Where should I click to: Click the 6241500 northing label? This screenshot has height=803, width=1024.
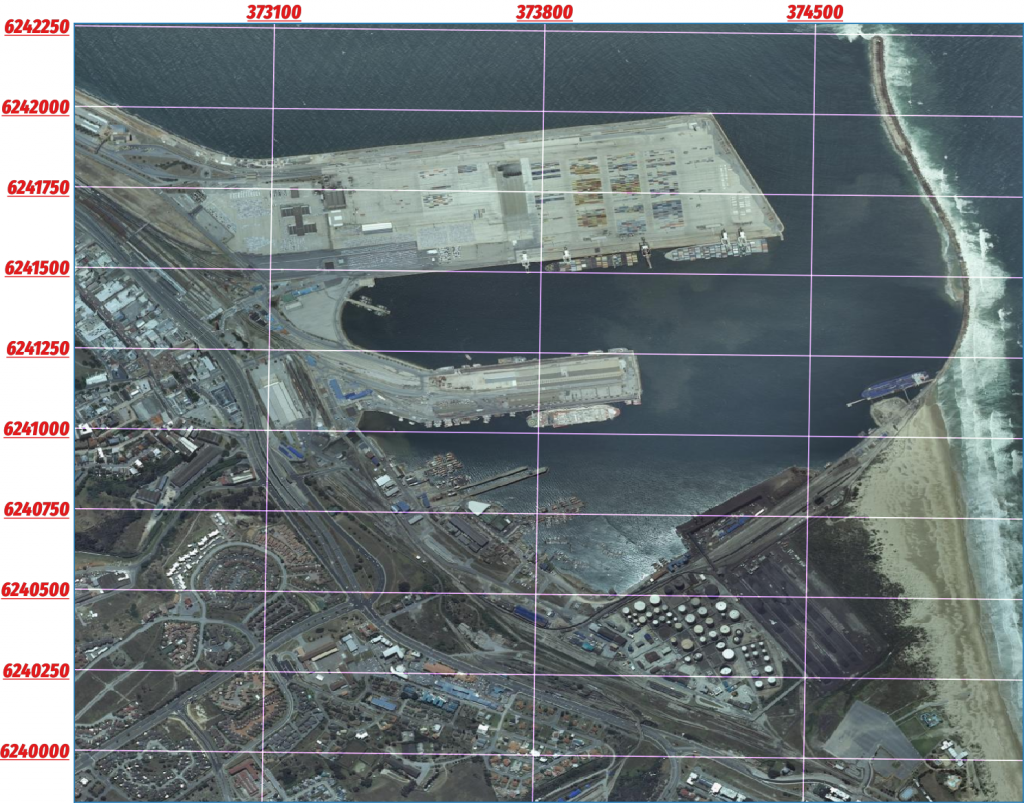pyautogui.click(x=38, y=268)
